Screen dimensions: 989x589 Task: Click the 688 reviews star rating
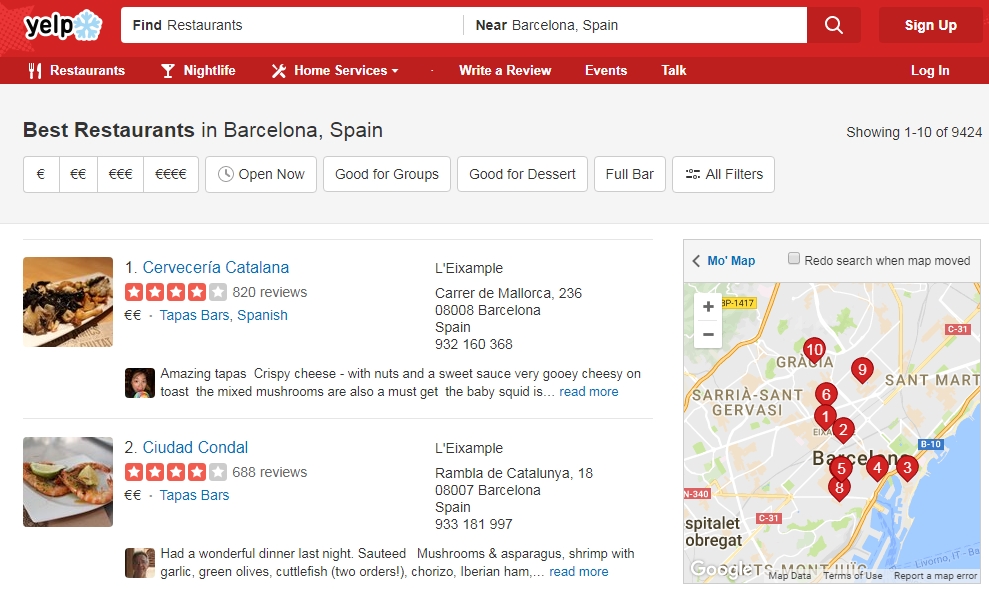point(175,472)
